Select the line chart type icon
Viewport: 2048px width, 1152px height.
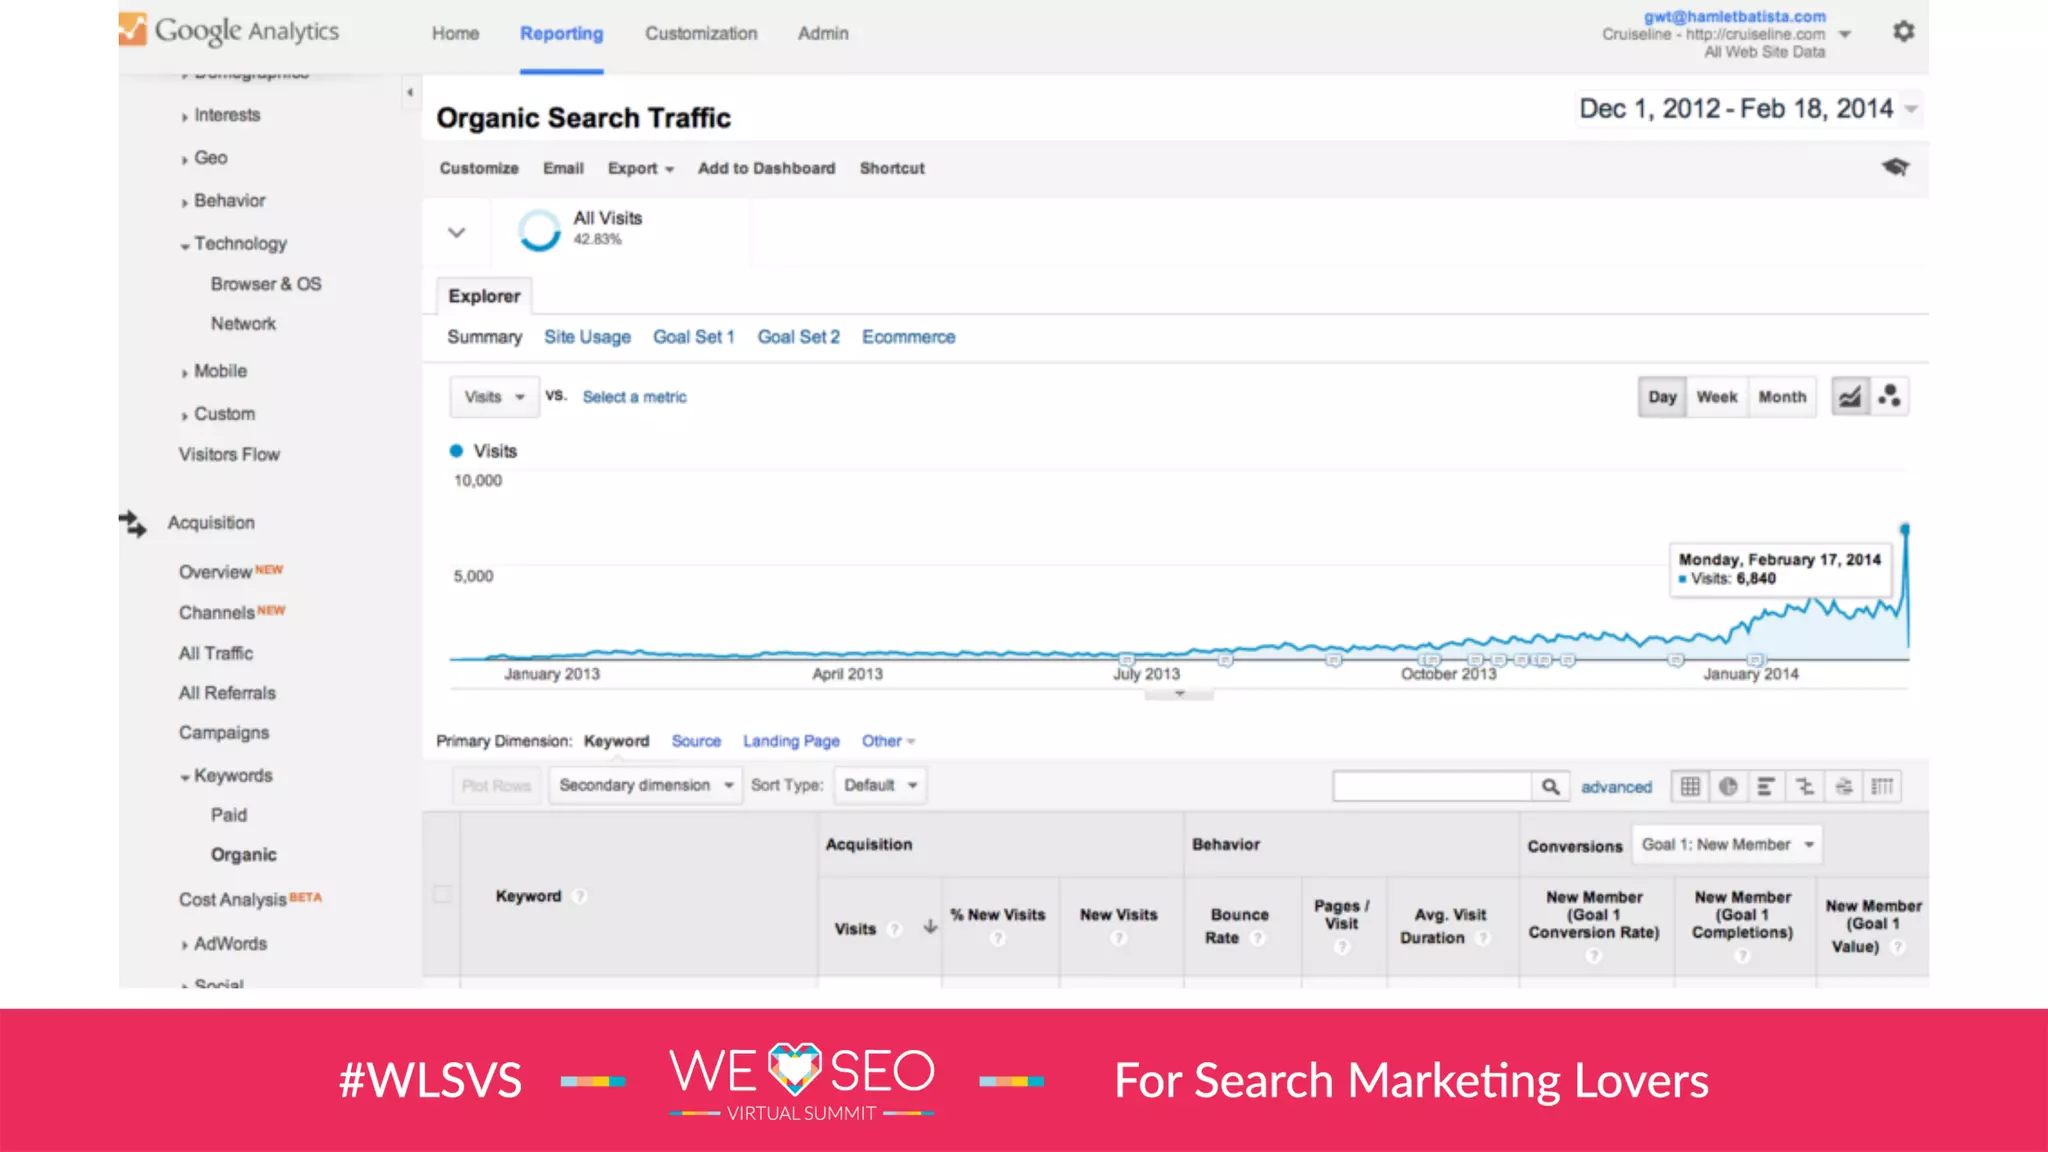click(1850, 397)
